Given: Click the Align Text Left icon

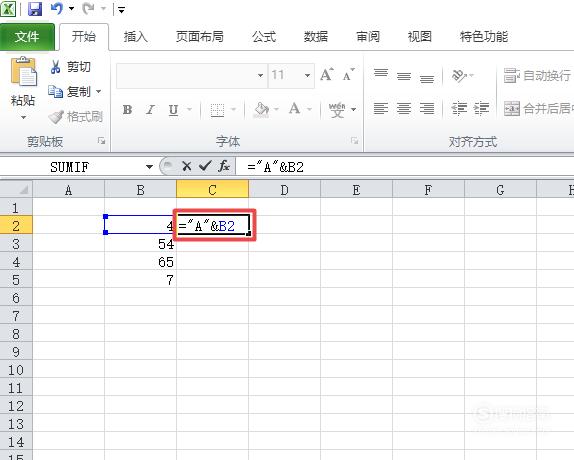Looking at the screenshot, I should coord(381,109).
